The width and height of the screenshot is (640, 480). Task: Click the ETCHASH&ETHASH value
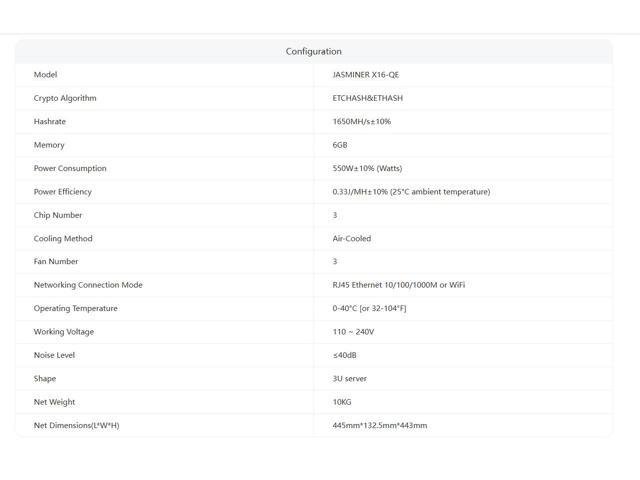pos(368,98)
